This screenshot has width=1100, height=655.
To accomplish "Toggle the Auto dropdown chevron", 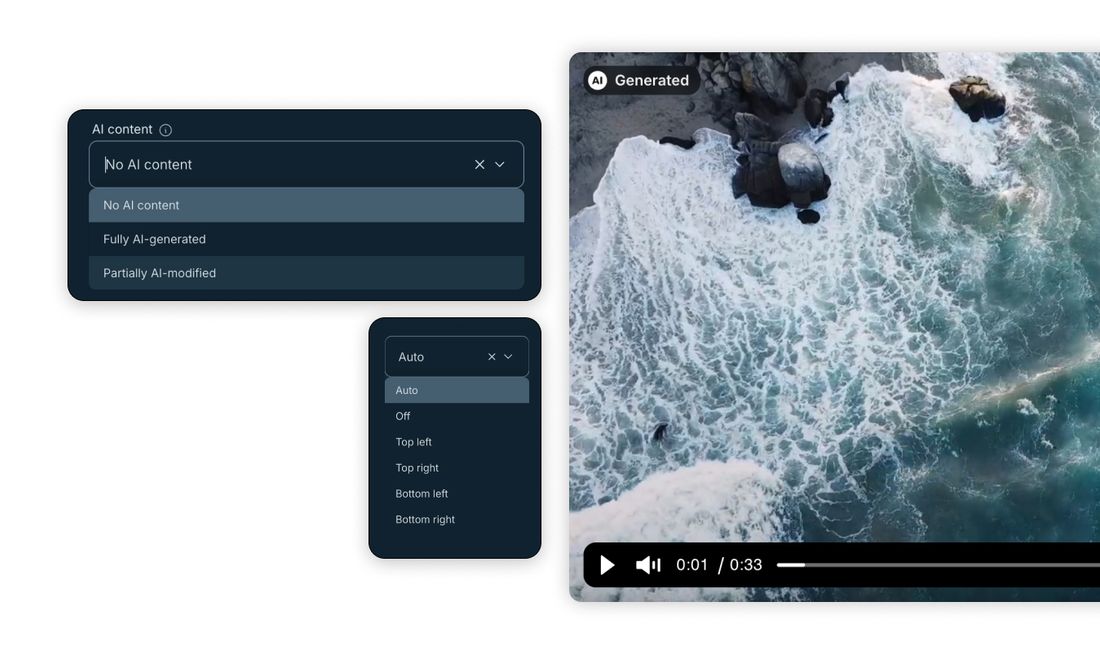I will [x=509, y=357].
